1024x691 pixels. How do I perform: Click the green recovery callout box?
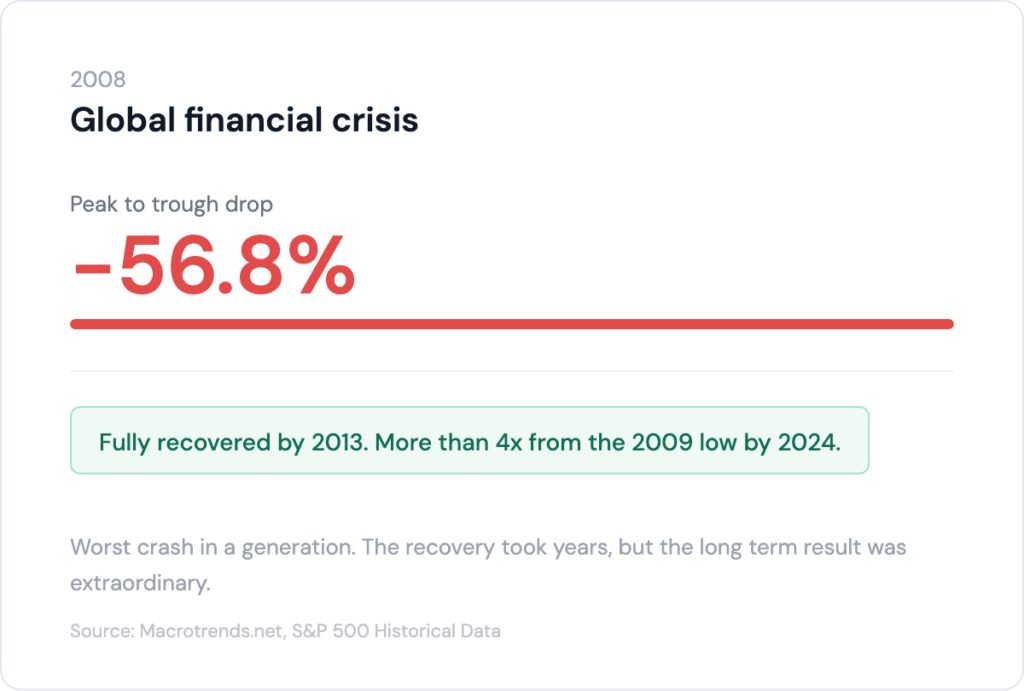[469, 440]
